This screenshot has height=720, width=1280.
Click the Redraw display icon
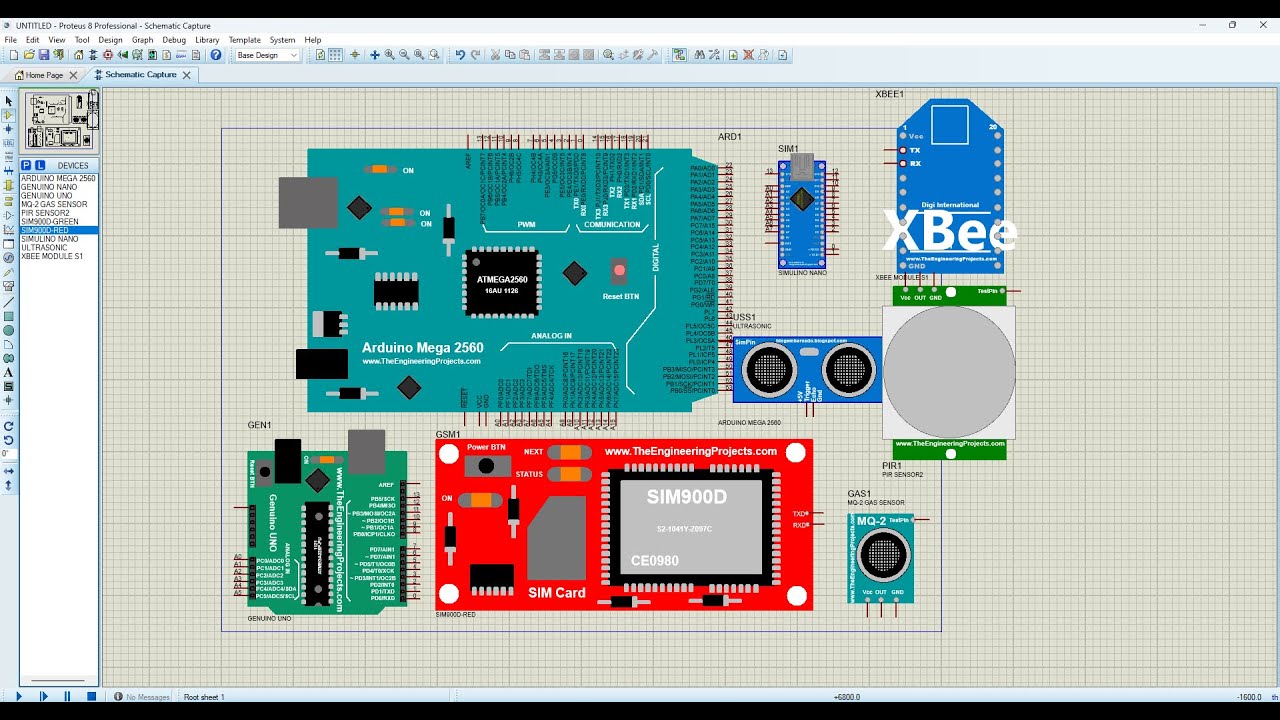pyautogui.click(x=320, y=55)
